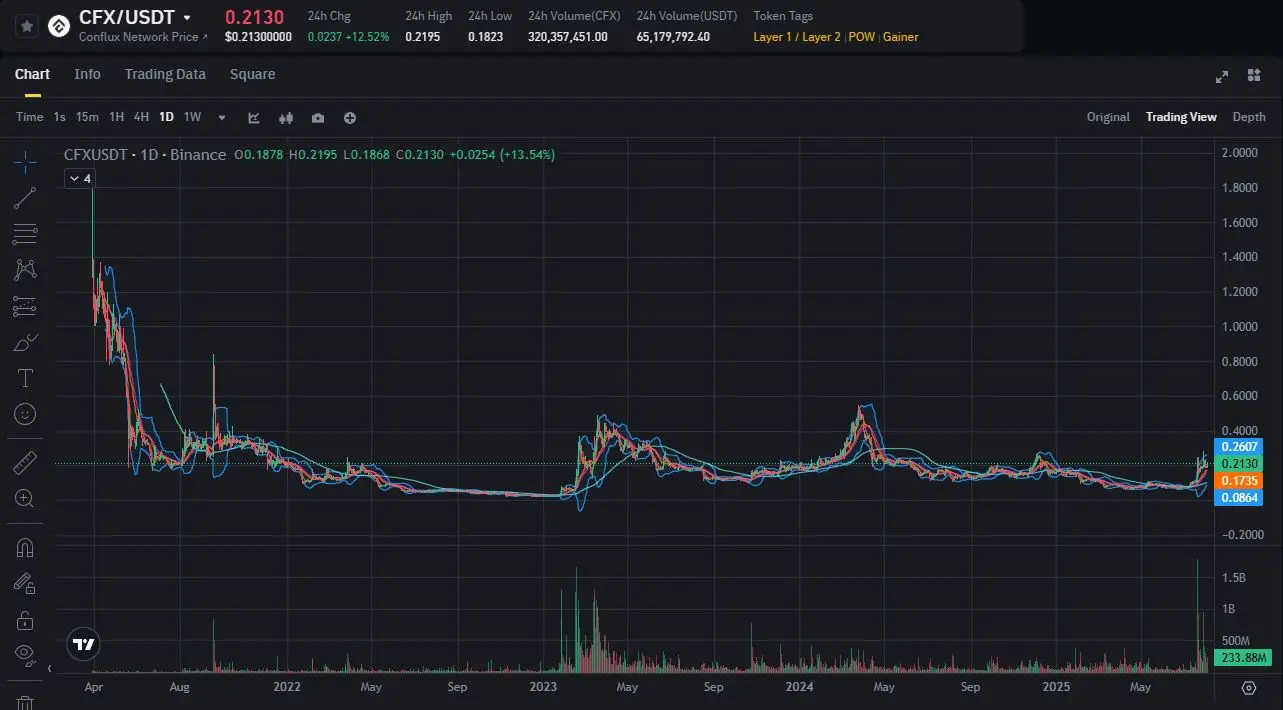Select the text annotation tool
The width and height of the screenshot is (1283, 710).
(x=25, y=378)
